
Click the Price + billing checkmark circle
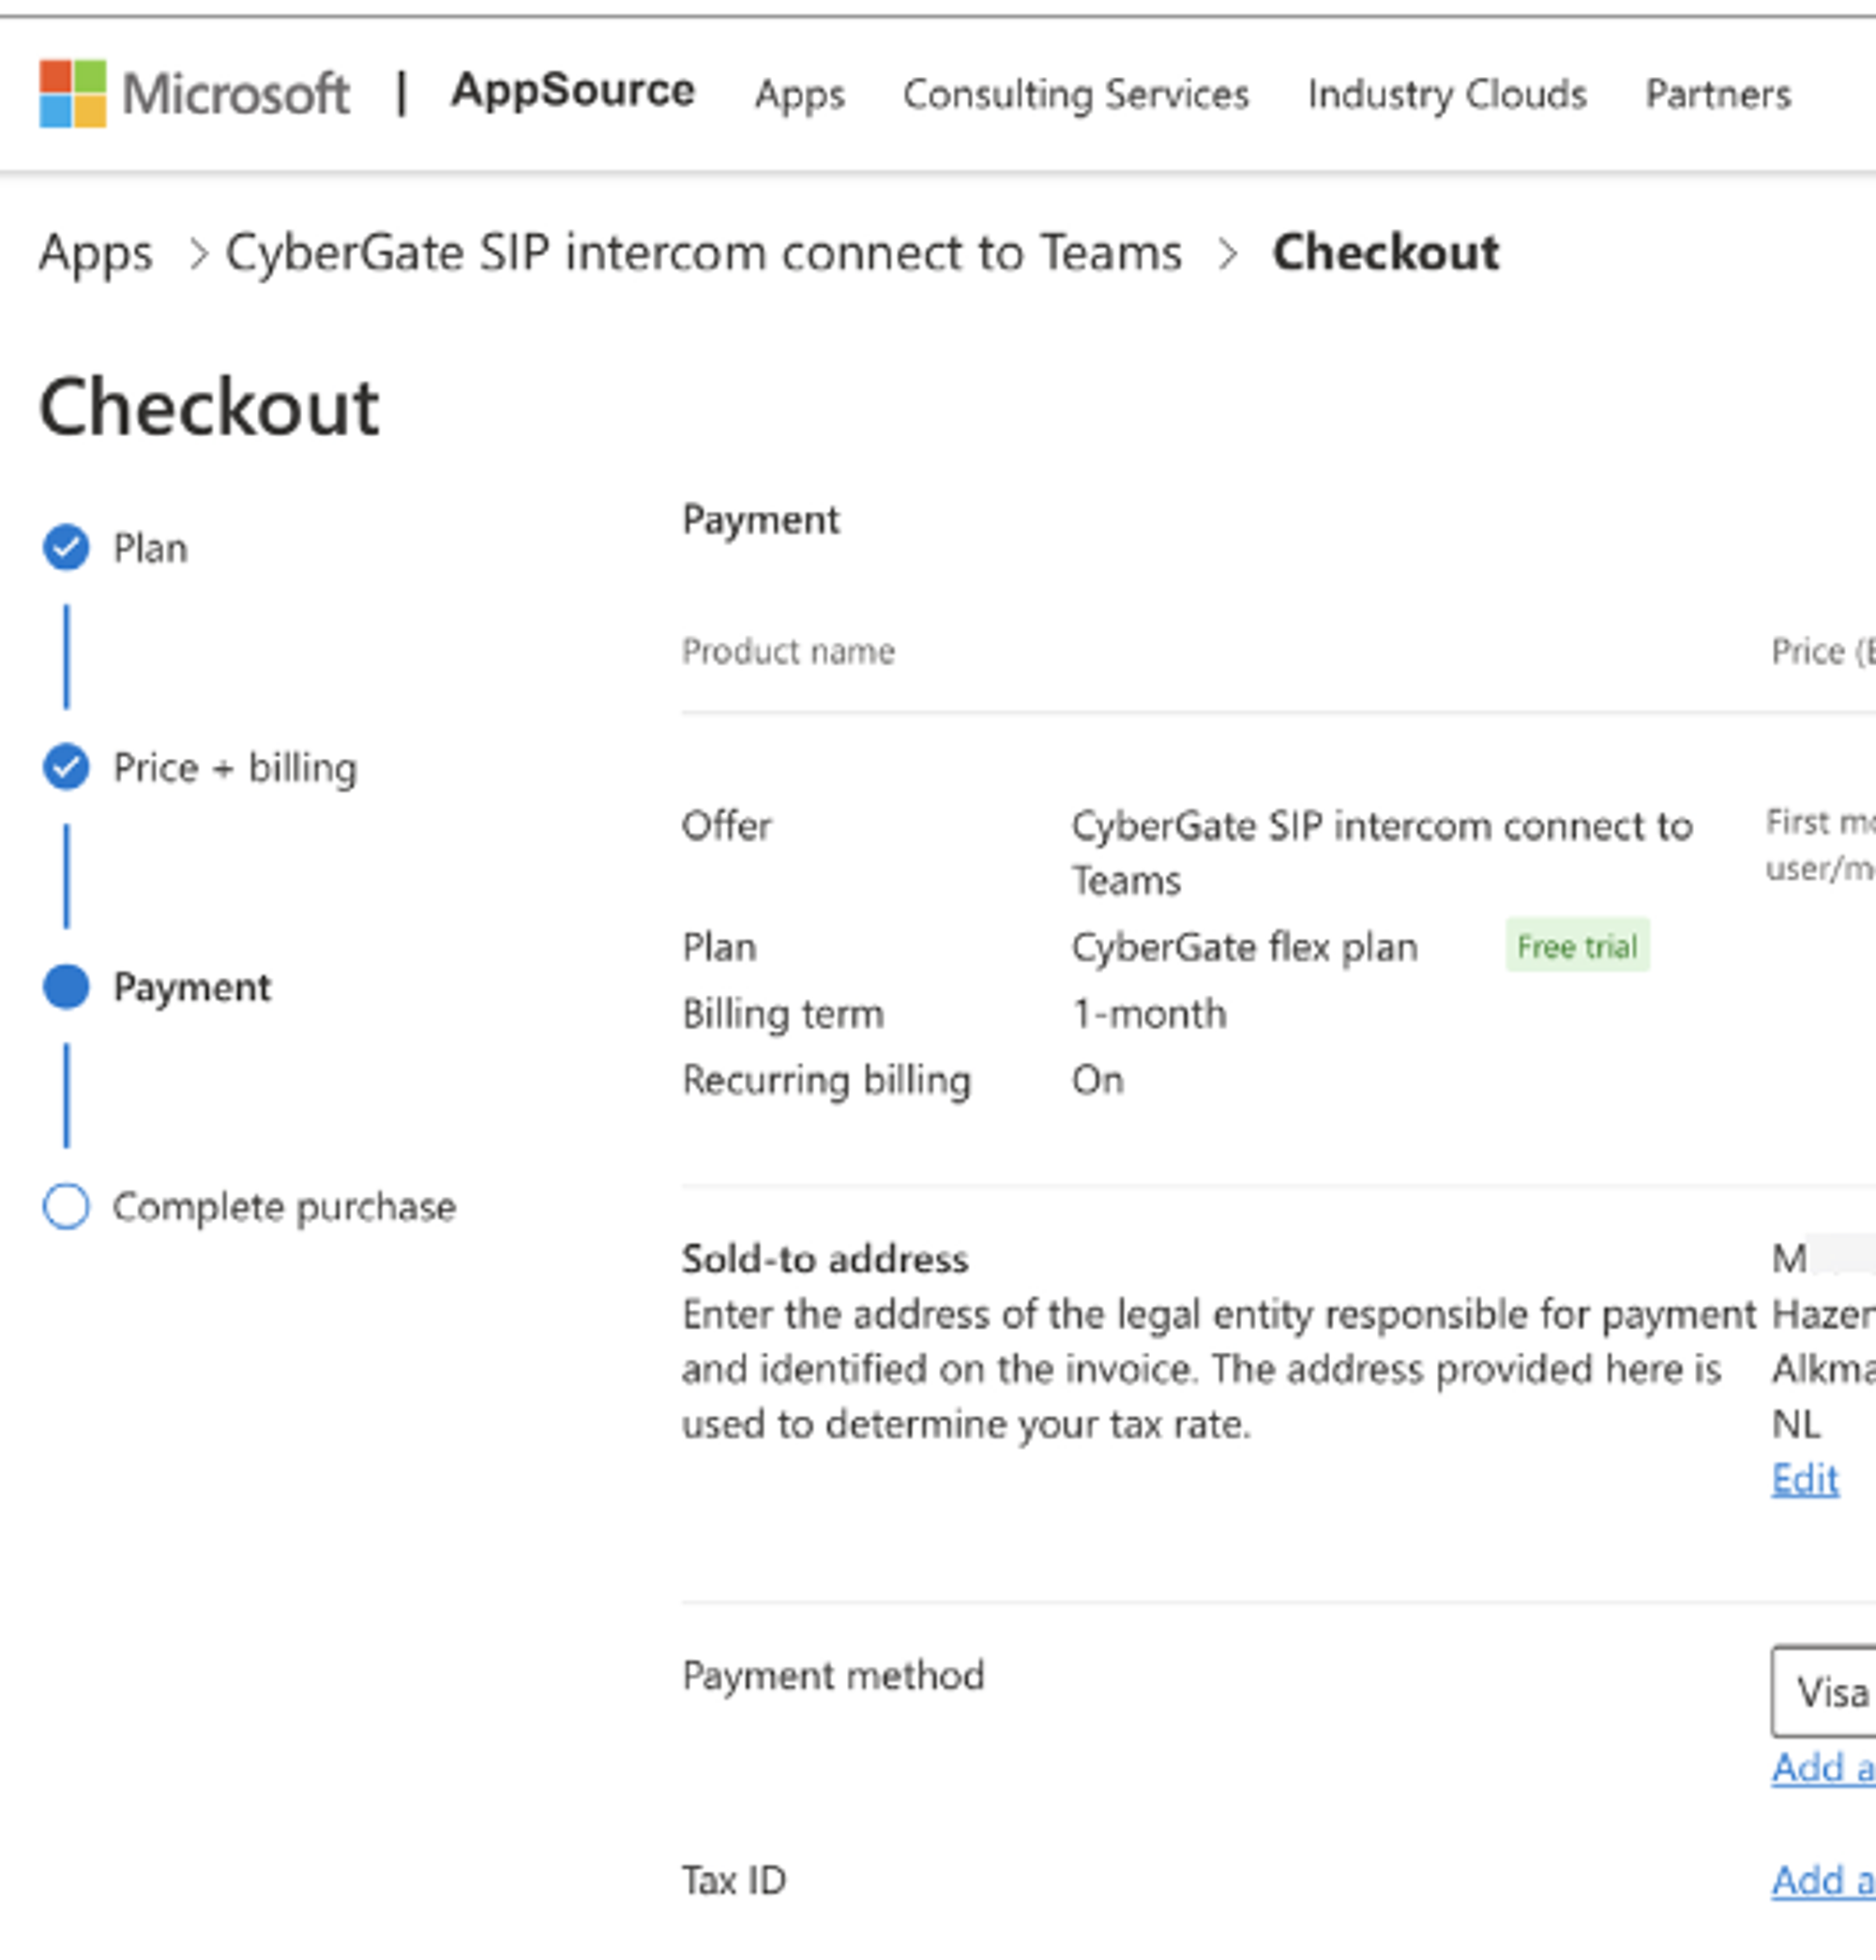(66, 767)
